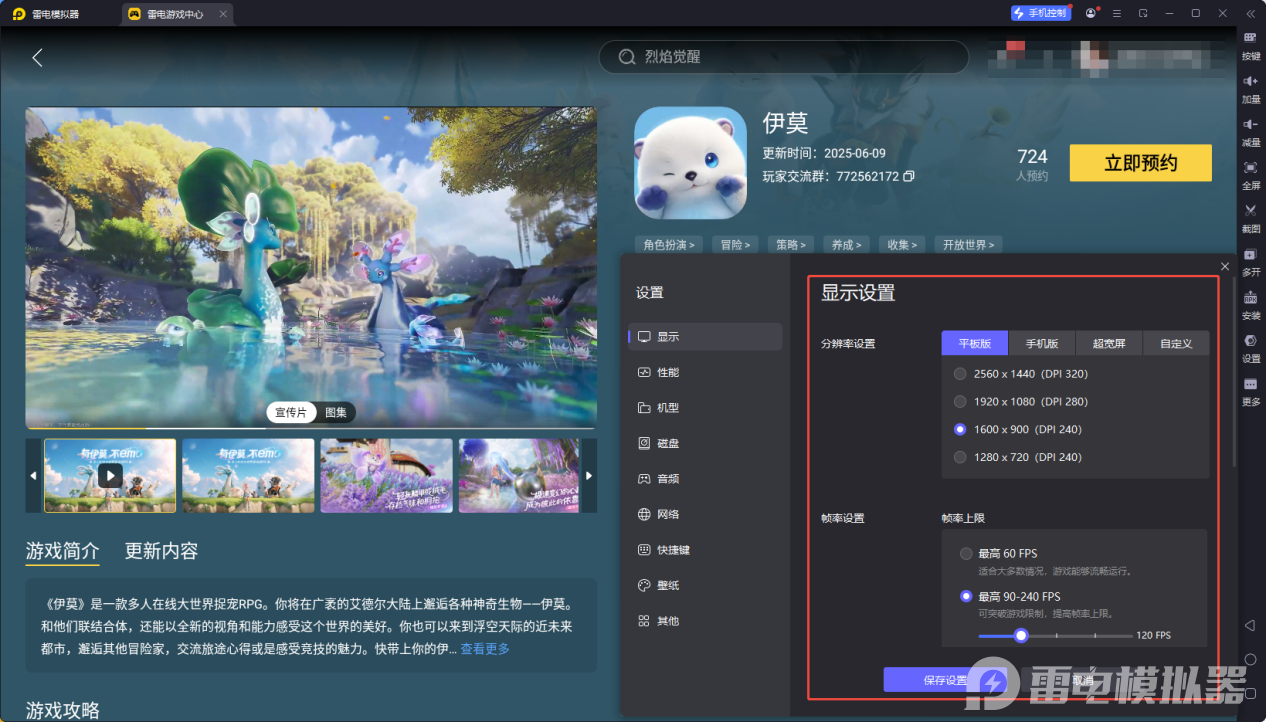1266x722 pixels.
Task: Open multi-instance manager via 多开 icon
Action: [x=1250, y=261]
